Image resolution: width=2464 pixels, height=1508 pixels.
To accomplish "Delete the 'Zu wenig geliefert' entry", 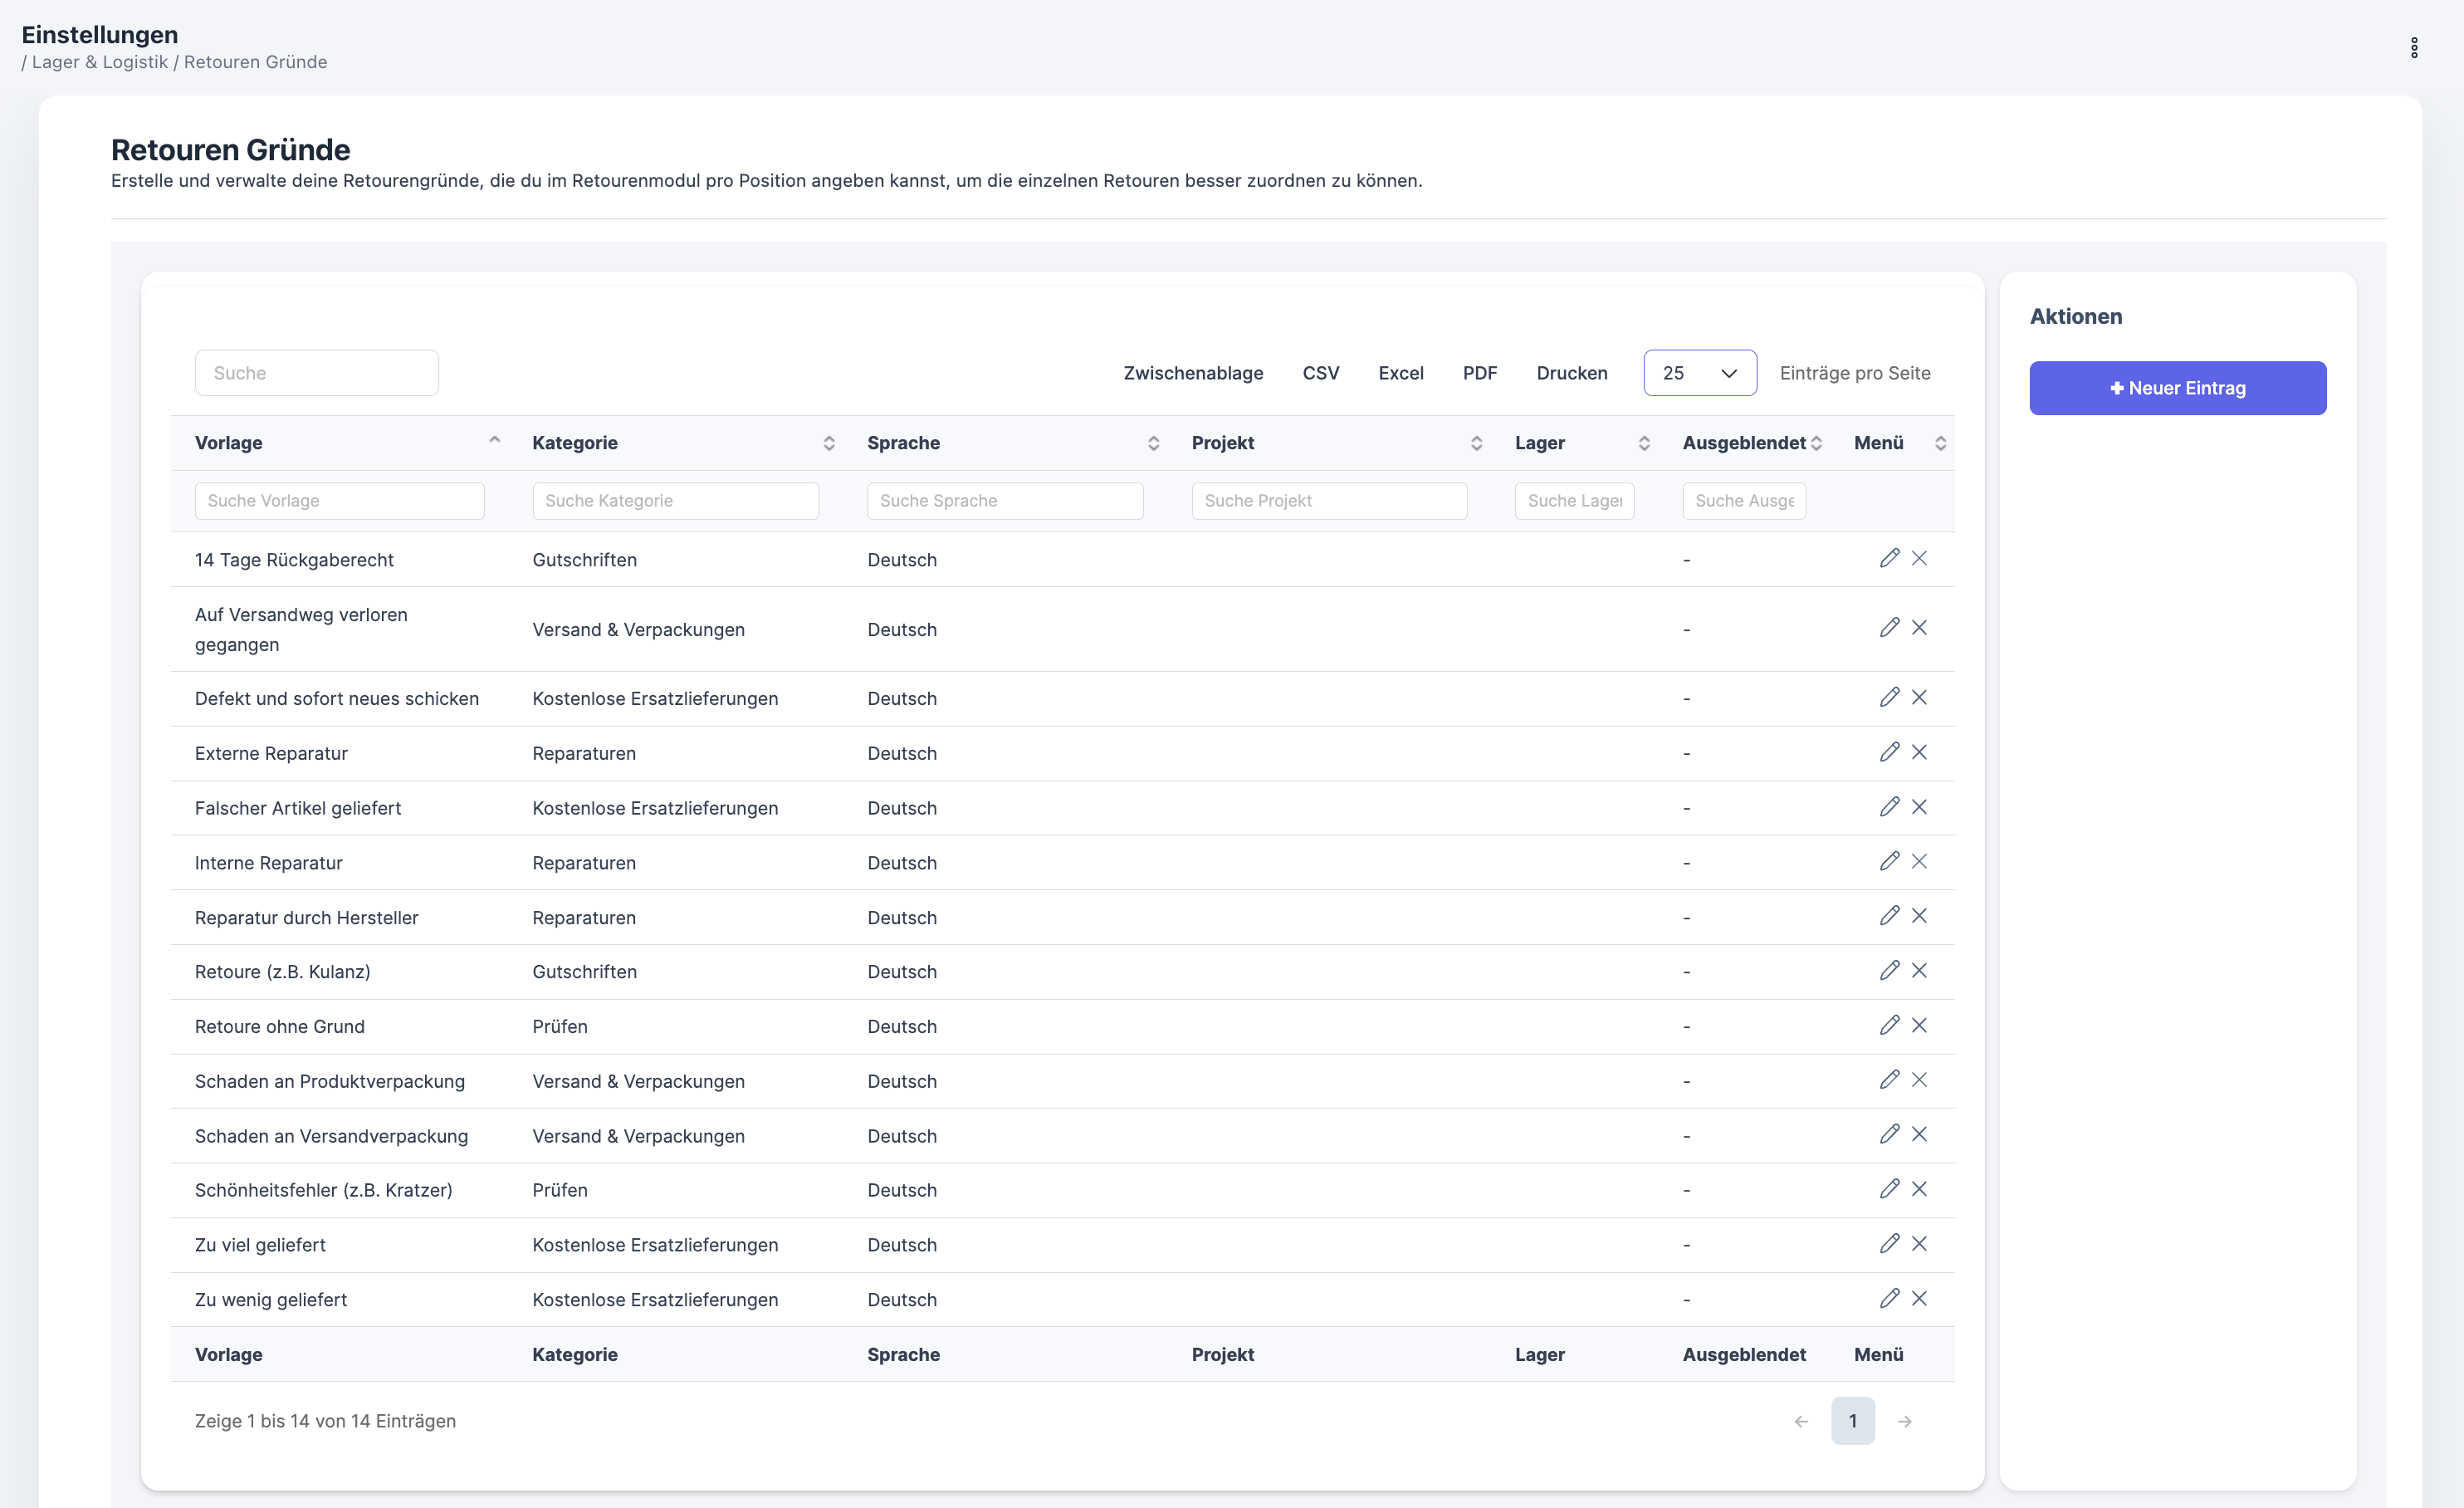I will click(1919, 1298).
